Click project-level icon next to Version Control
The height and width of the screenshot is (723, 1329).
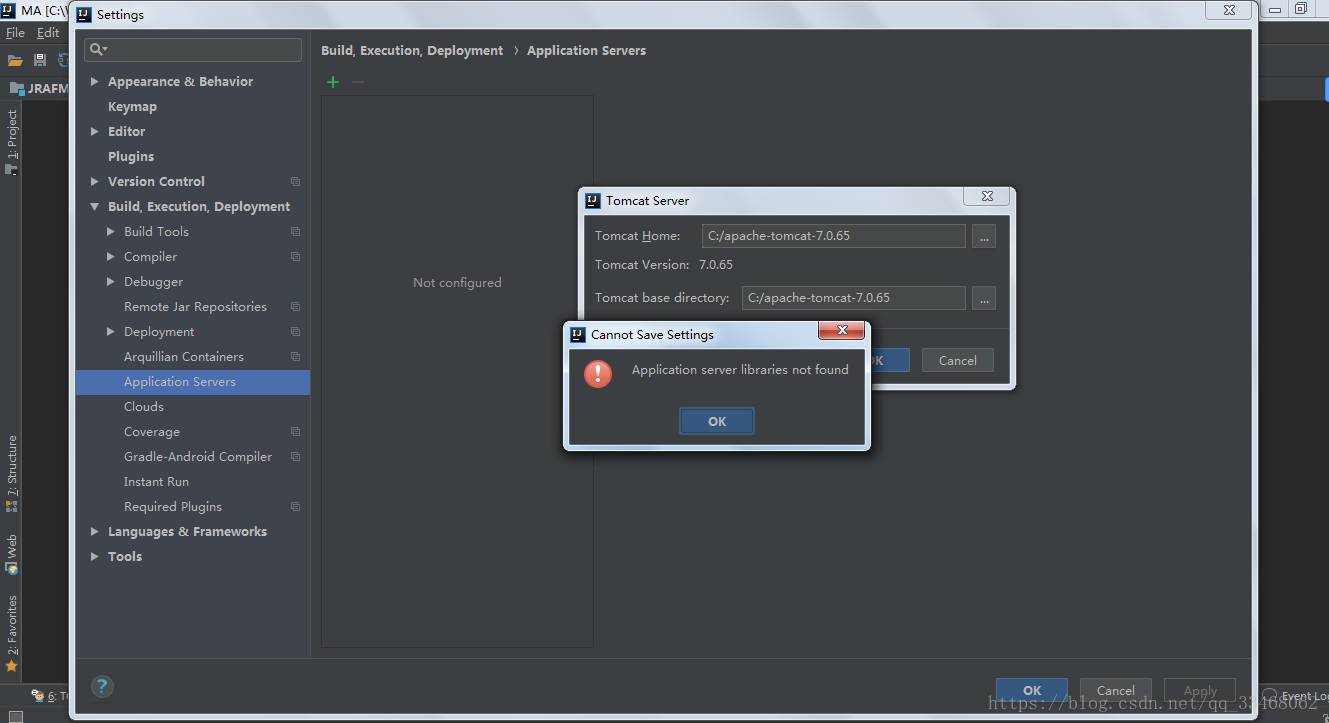point(295,181)
